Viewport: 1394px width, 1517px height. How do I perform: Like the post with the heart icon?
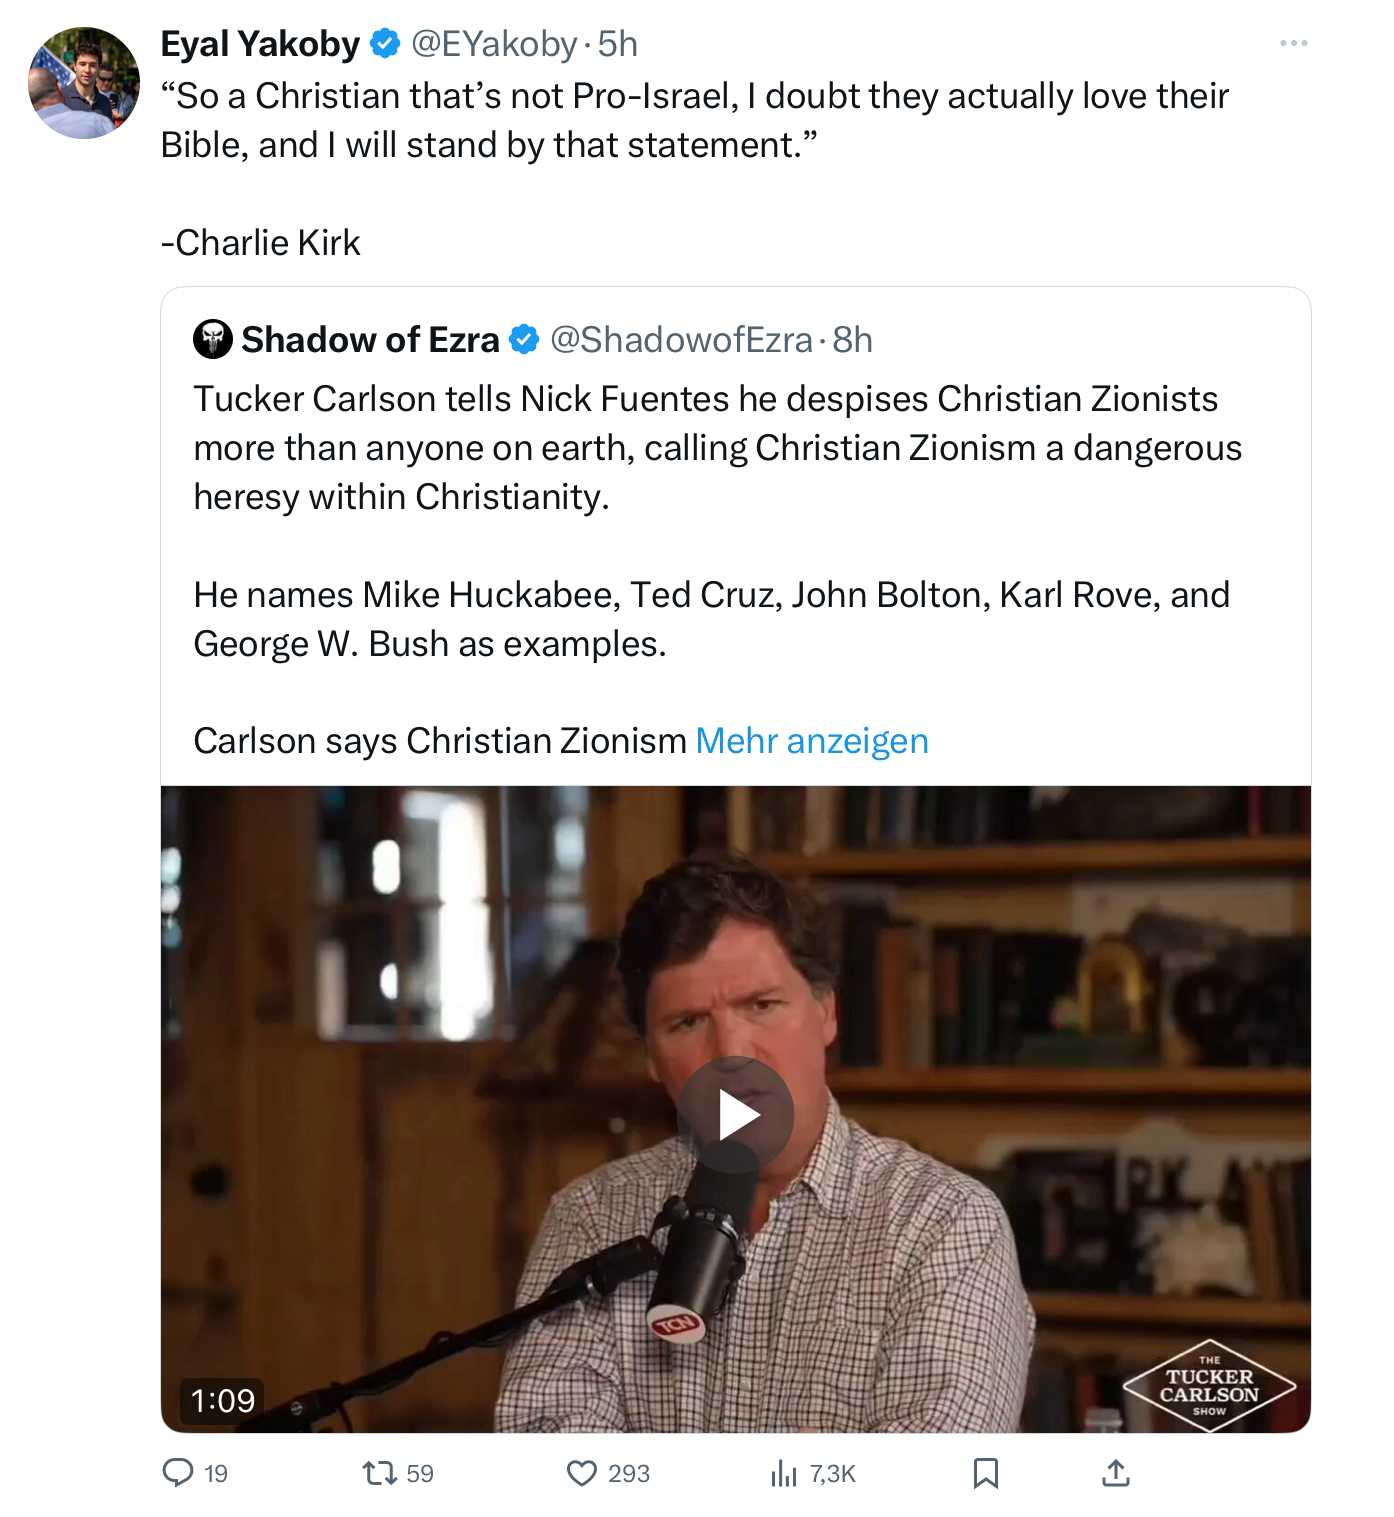581,1472
